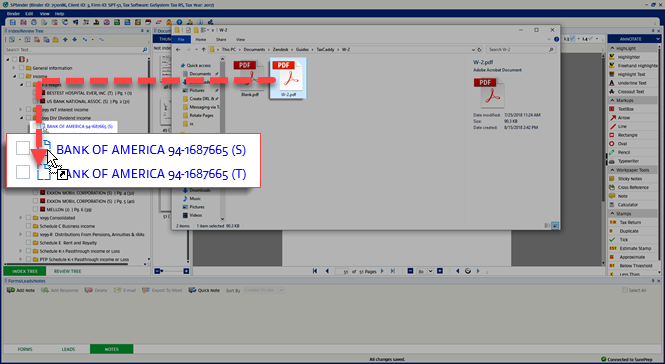Viewport: 665px width, 364px height.
Task: Check the 1099 Consolidated folder checkbox
Action: click(28, 218)
